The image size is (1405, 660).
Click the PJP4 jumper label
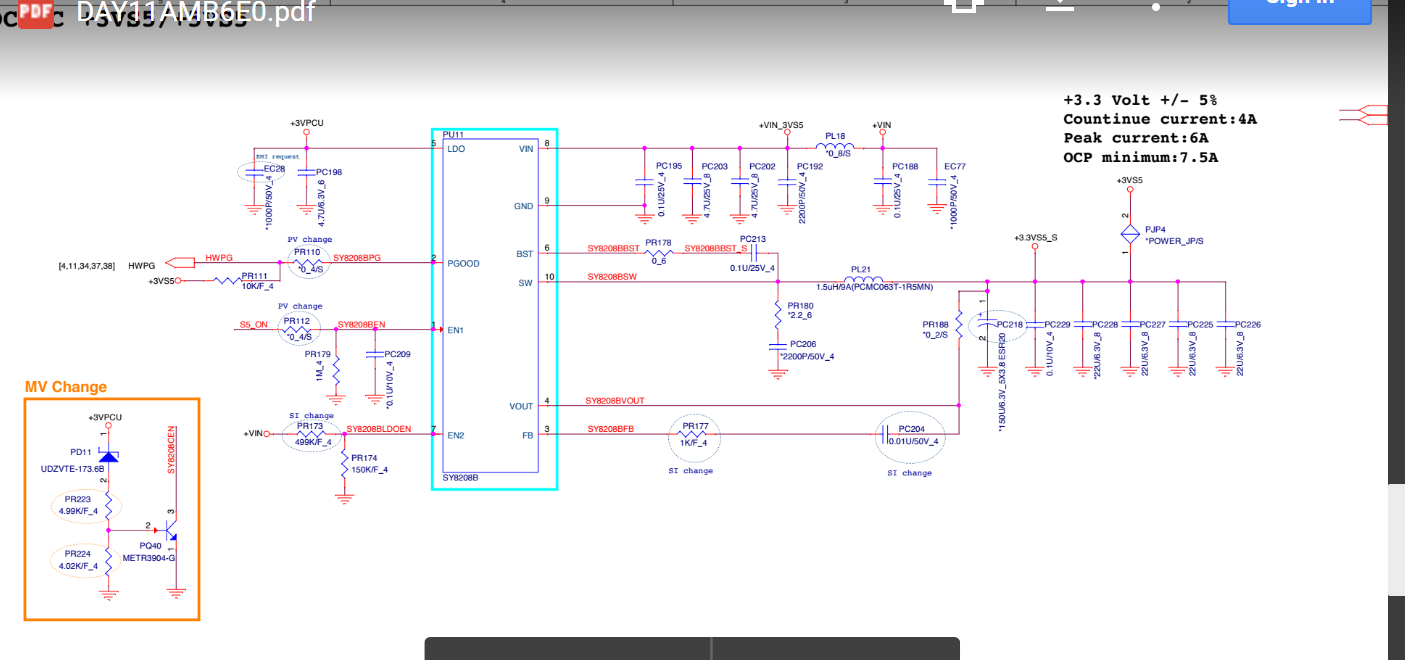[1154, 228]
